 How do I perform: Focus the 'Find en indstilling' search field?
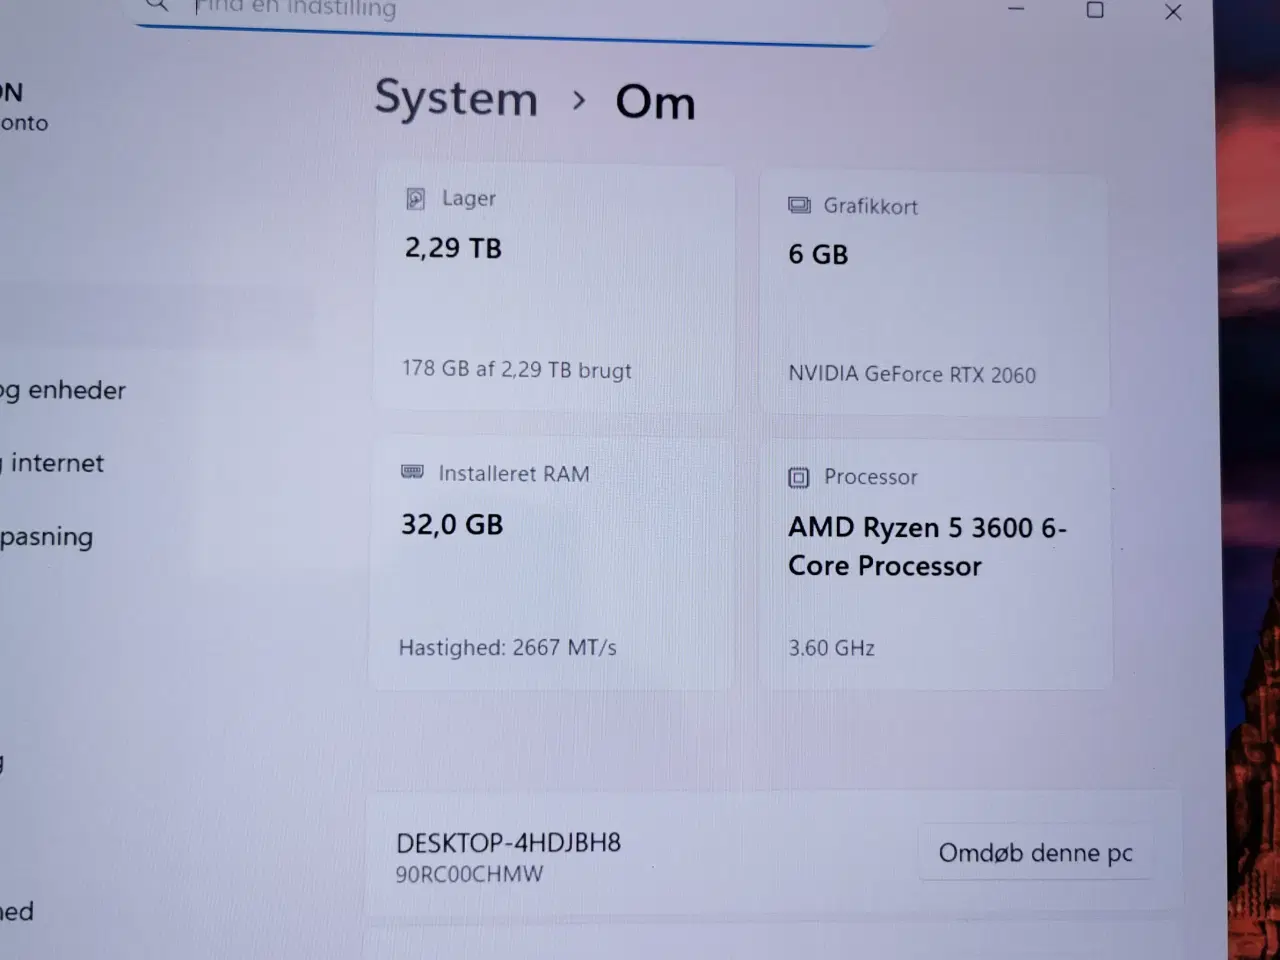(500, 12)
